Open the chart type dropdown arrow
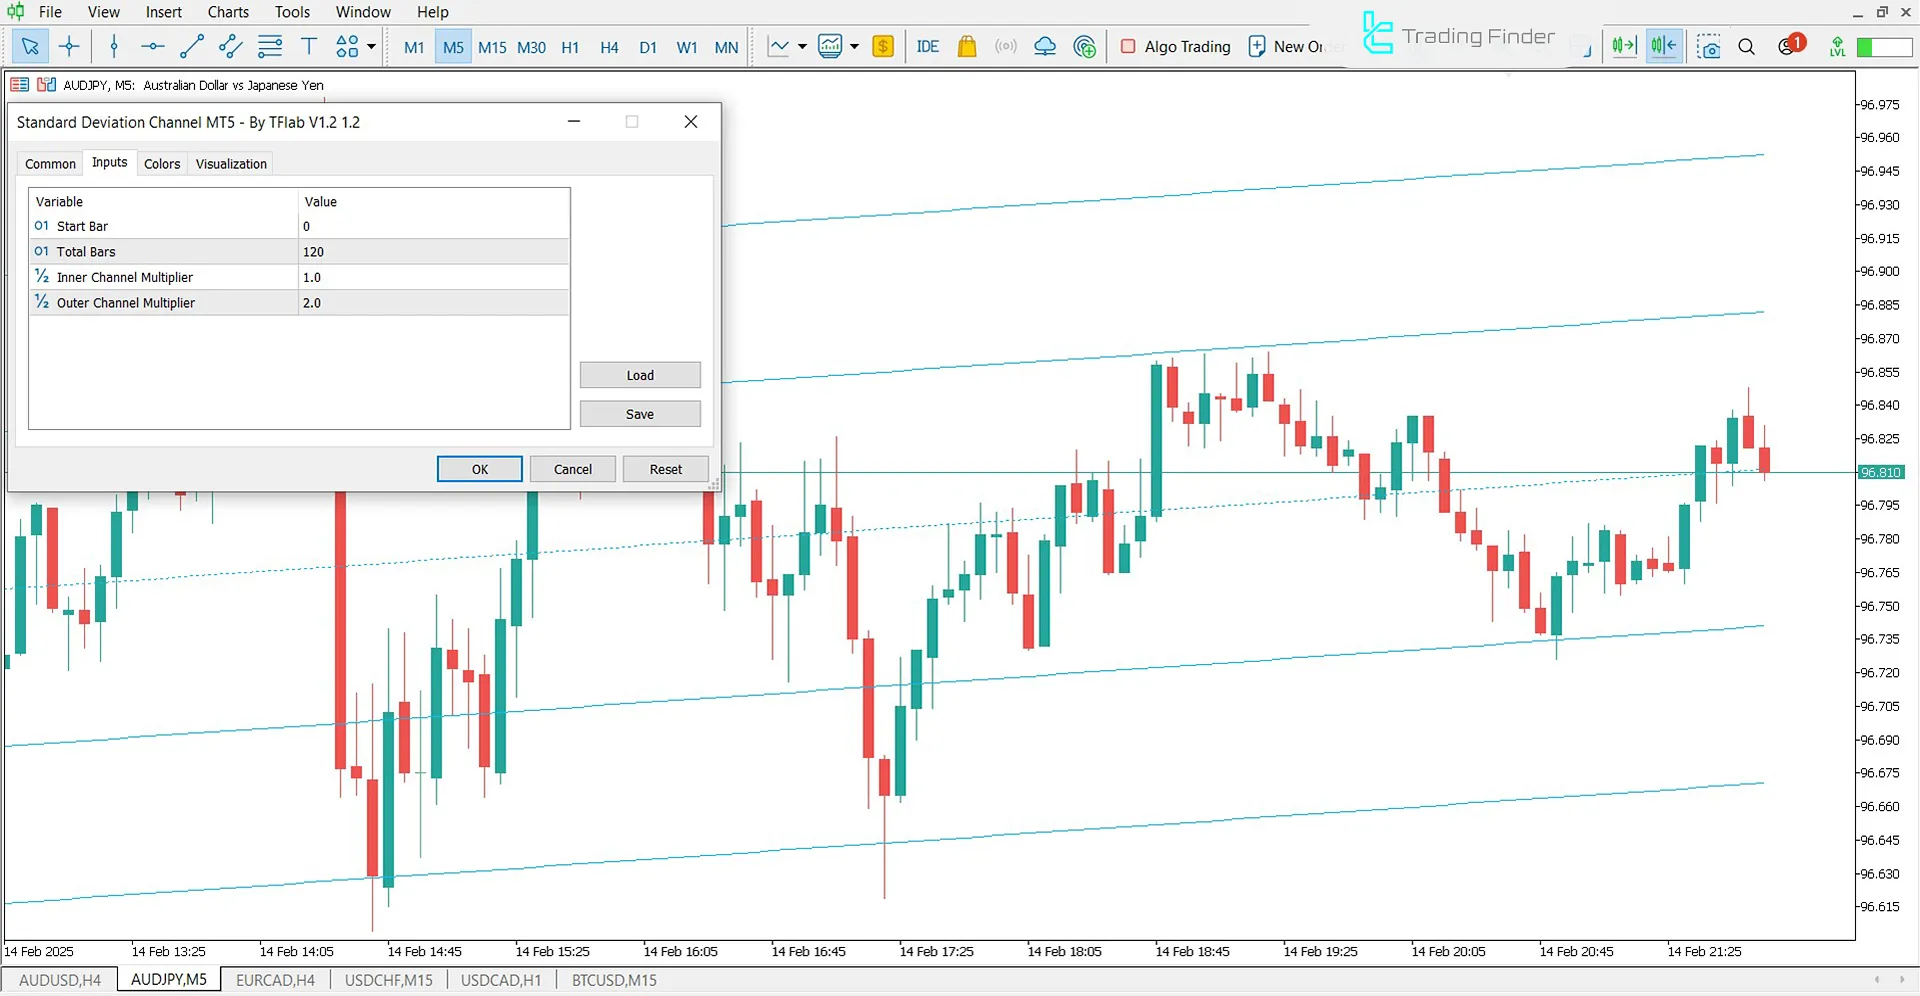 pyautogui.click(x=855, y=46)
